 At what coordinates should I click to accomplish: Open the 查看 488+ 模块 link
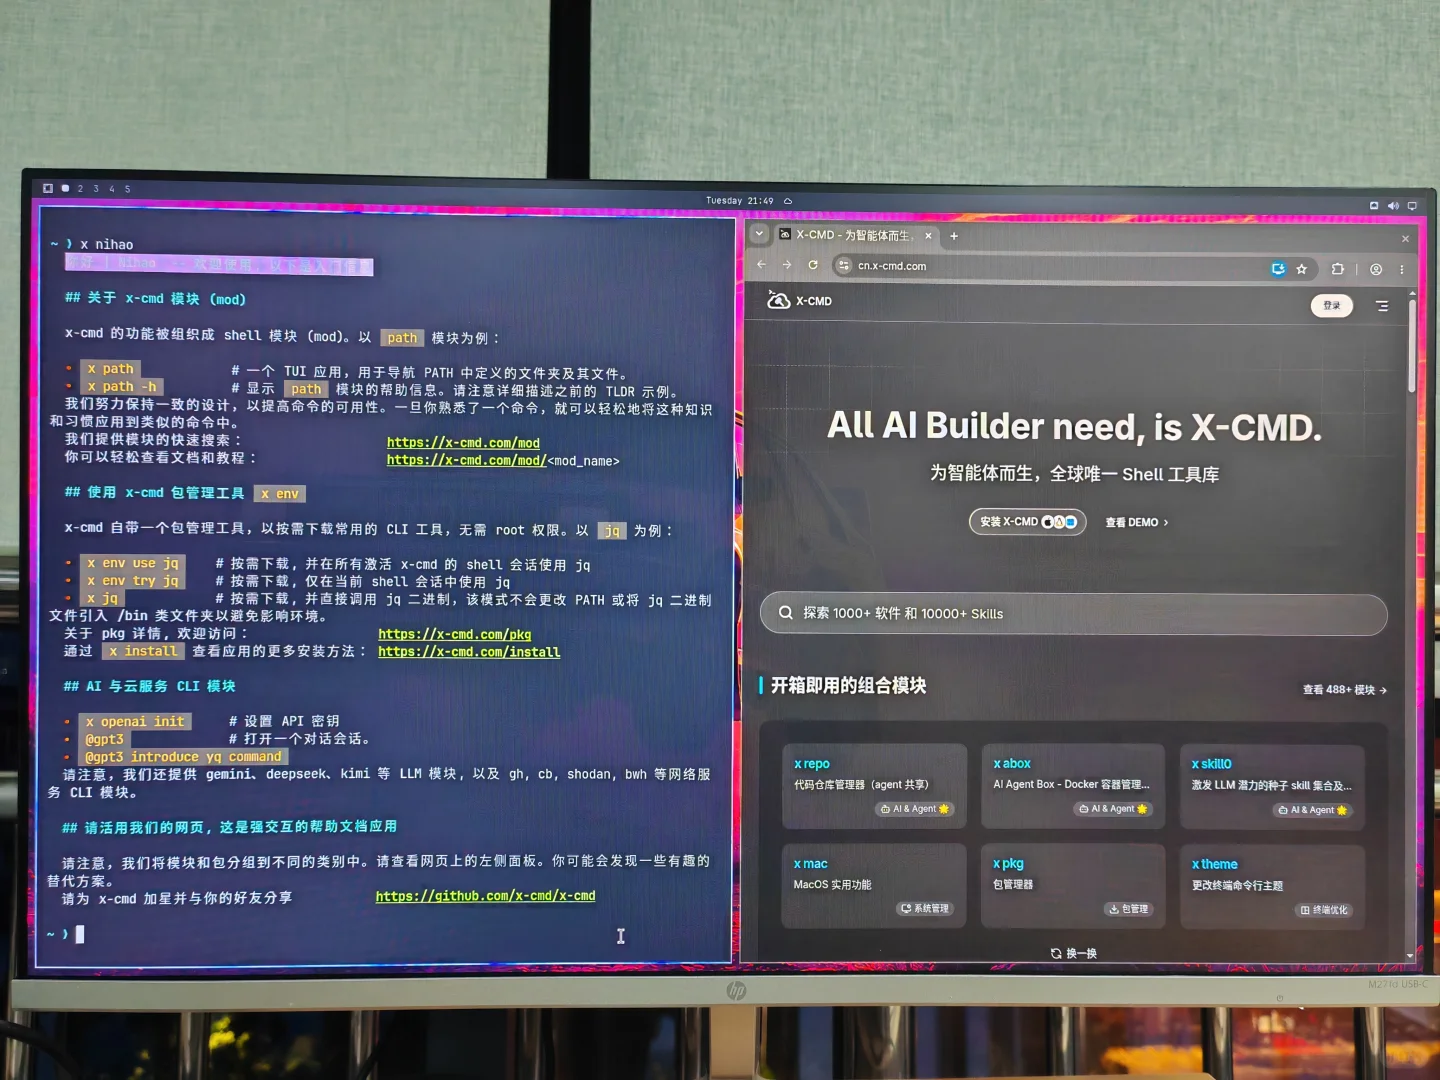click(1344, 690)
